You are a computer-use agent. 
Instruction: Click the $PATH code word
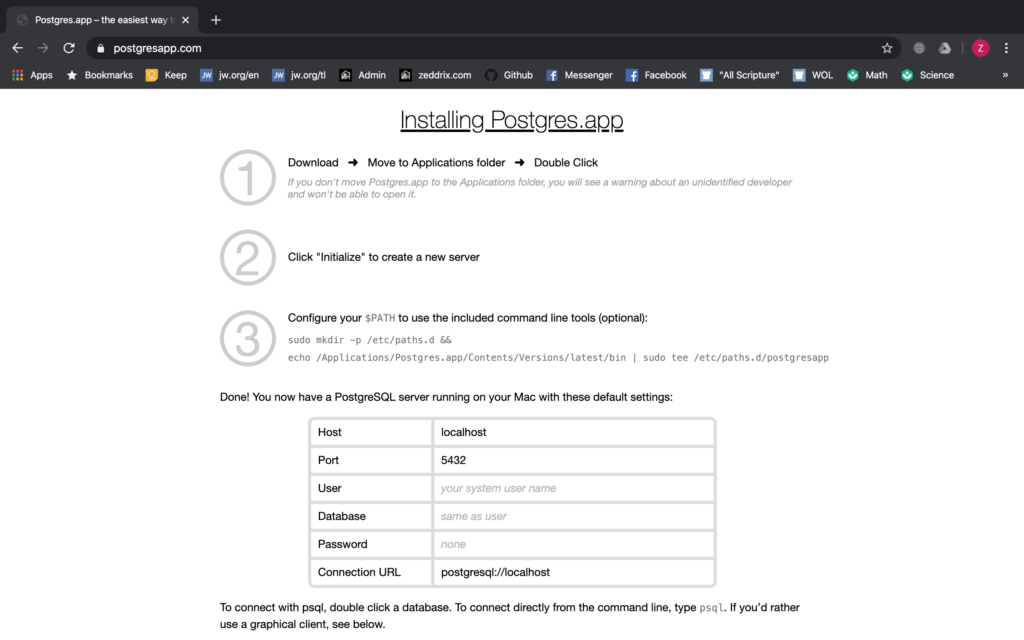click(380, 318)
